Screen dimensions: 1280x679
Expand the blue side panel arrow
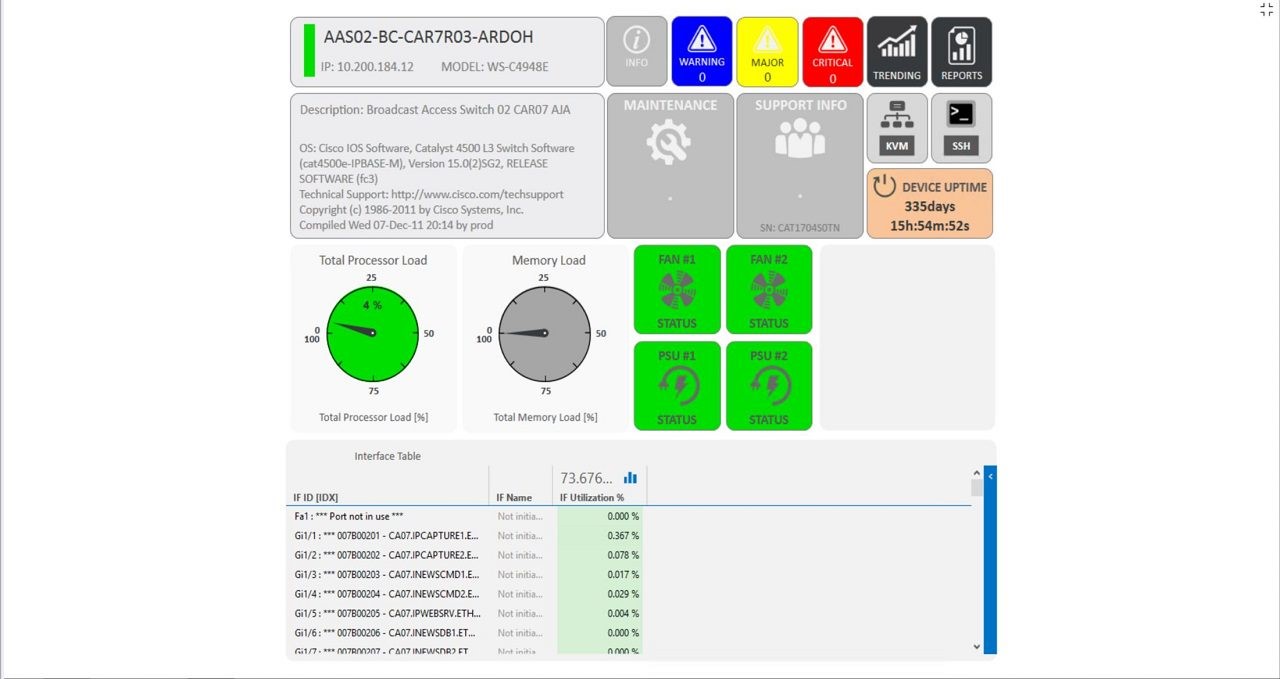click(x=990, y=477)
